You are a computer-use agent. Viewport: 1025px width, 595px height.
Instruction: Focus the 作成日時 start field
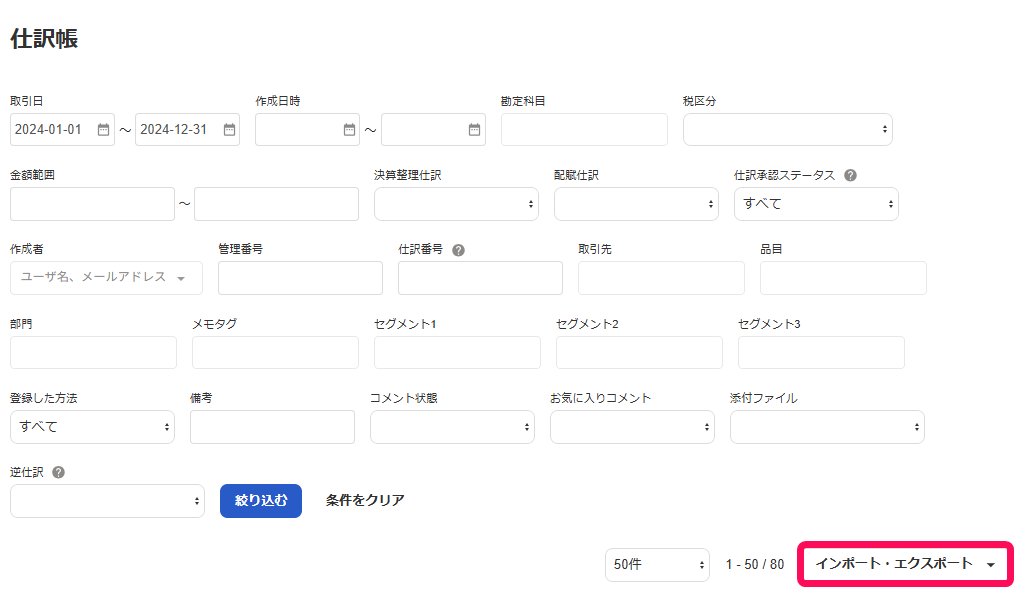tap(307, 129)
